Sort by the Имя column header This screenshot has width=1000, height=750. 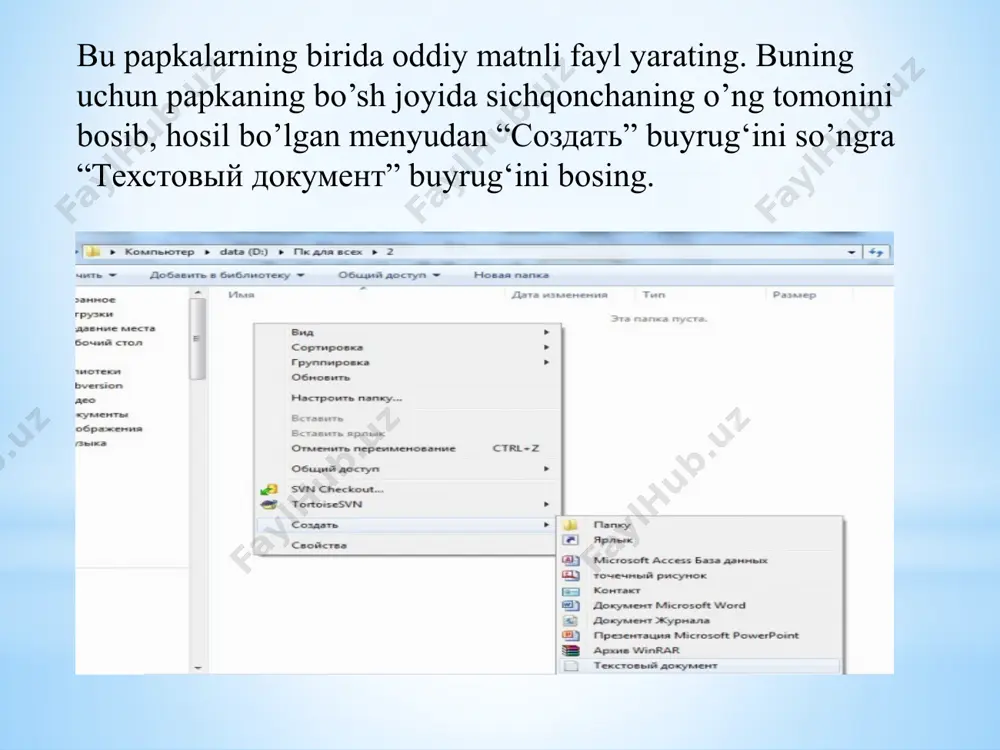point(241,295)
